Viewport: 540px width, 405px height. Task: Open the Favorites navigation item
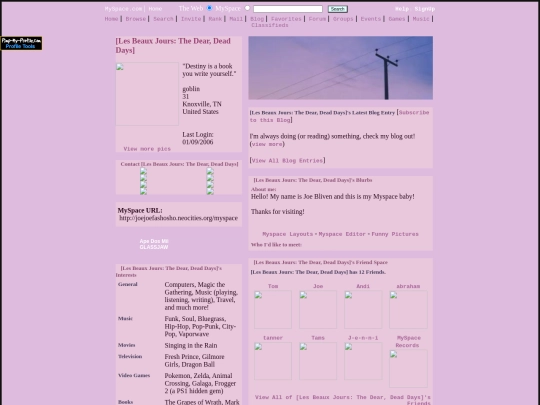(x=286, y=19)
